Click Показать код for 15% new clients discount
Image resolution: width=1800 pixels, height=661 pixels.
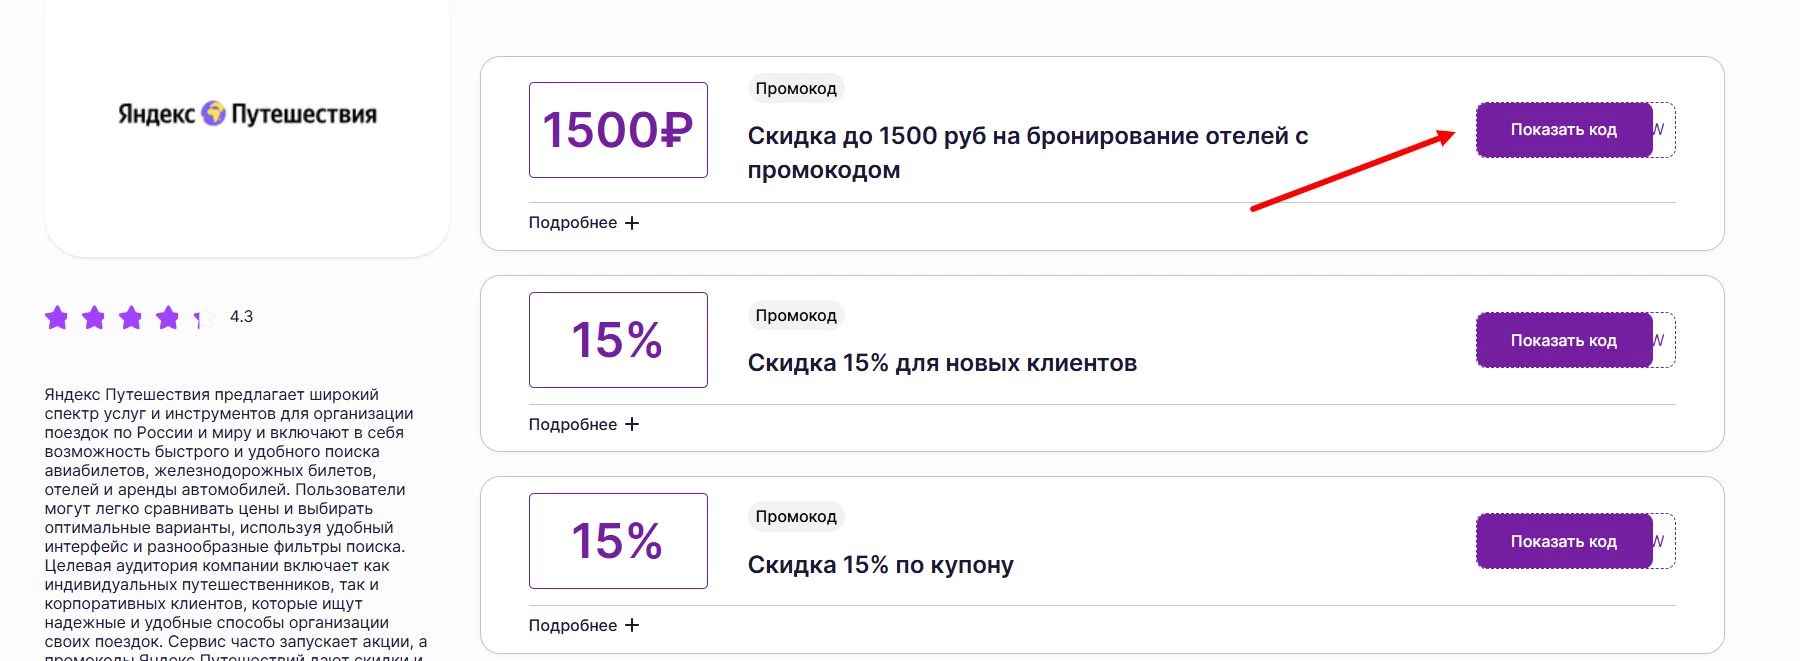[x=1563, y=340]
